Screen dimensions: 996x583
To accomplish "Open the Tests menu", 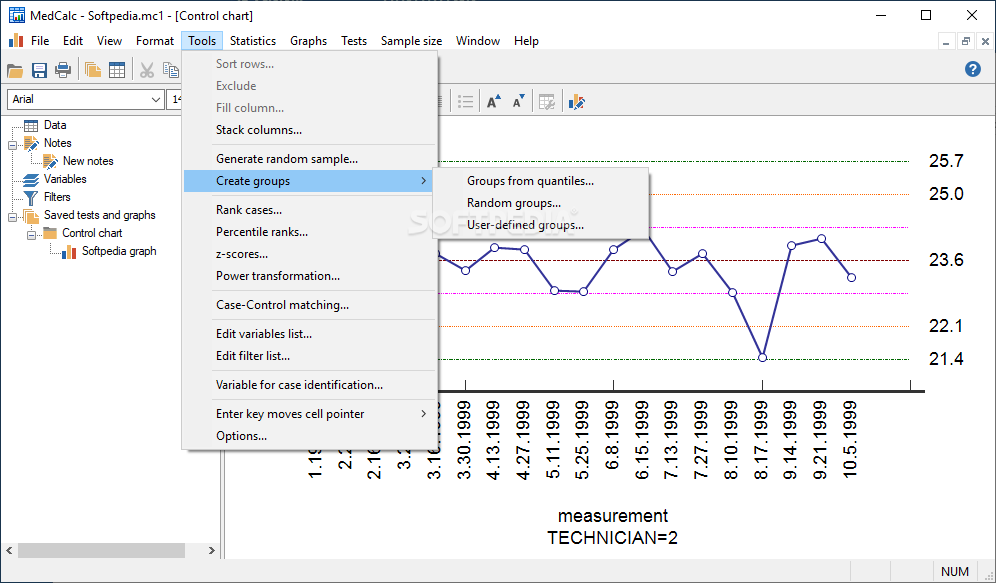I will (354, 41).
